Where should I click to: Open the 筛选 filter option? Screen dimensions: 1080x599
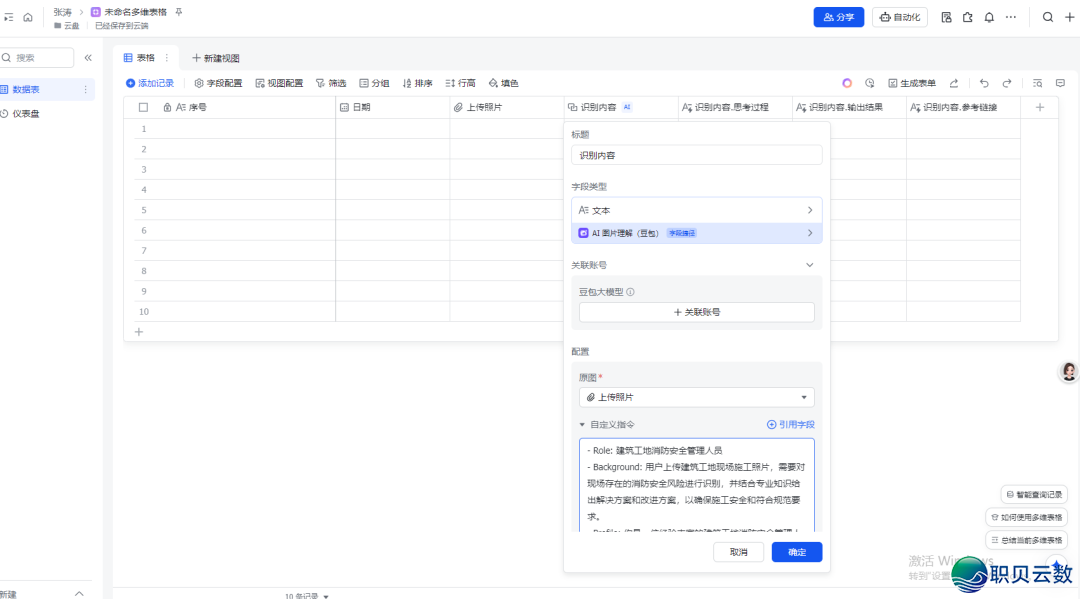click(331, 83)
